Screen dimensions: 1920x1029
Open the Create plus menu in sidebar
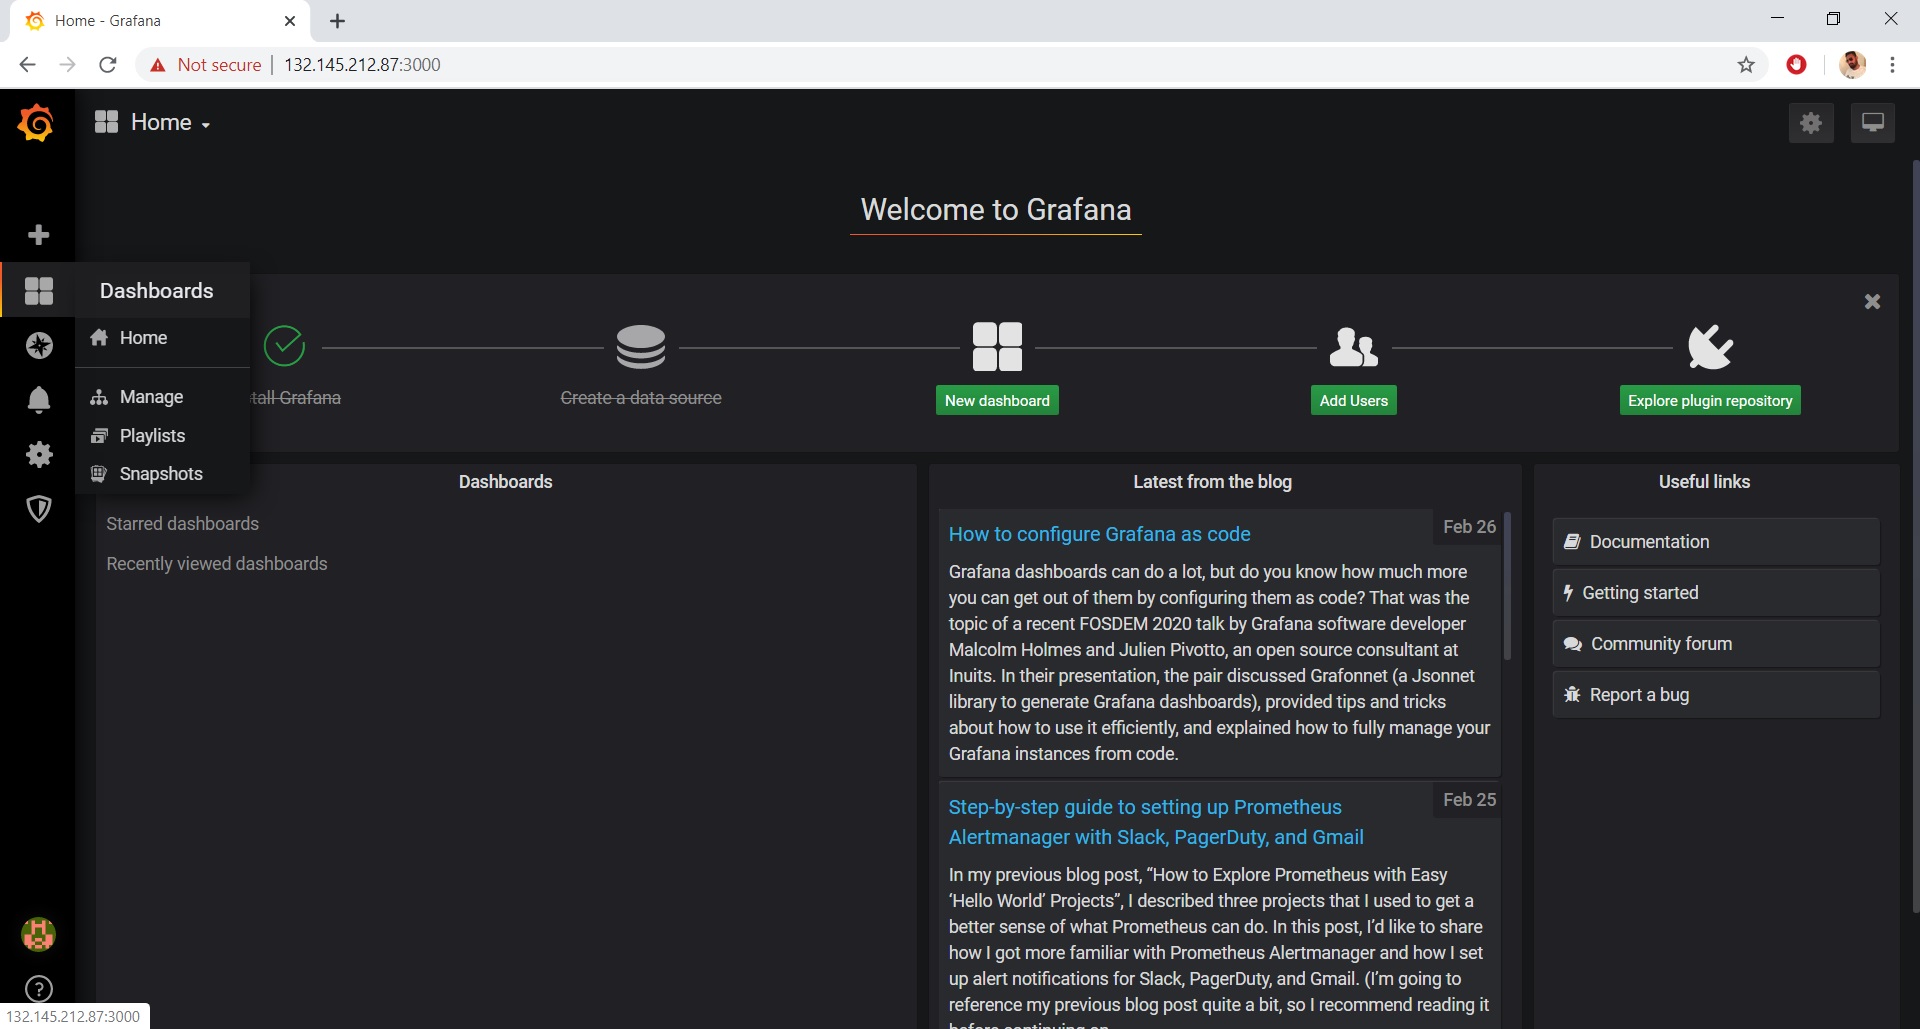(x=39, y=235)
